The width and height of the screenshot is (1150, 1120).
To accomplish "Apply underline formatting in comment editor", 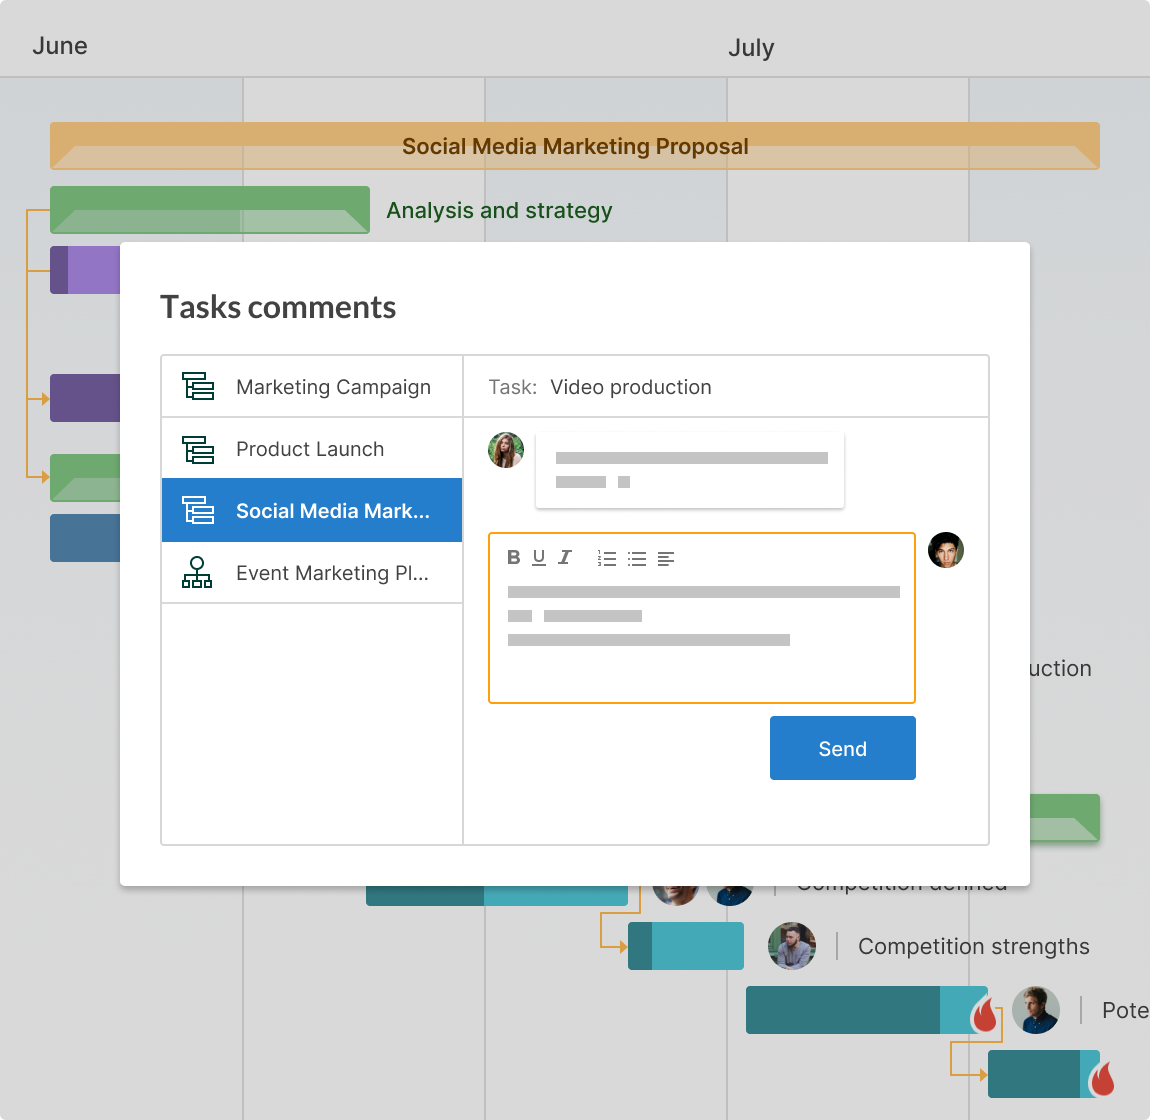I will (x=539, y=557).
